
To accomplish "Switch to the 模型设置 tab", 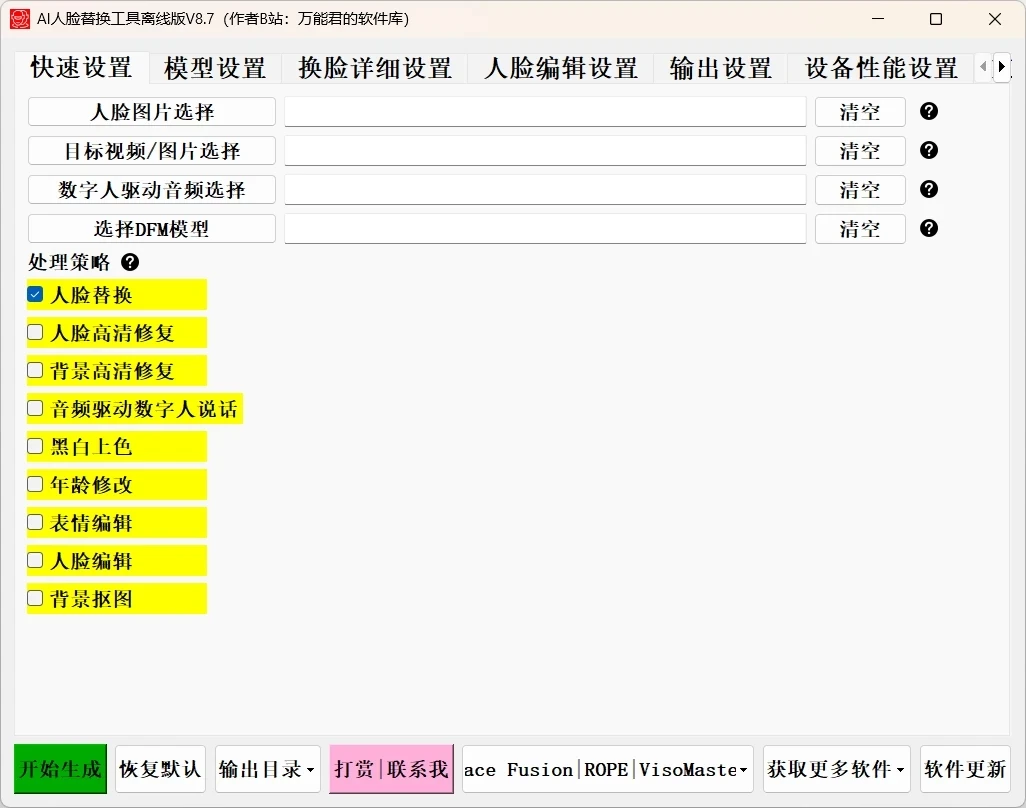I will pyautogui.click(x=215, y=68).
